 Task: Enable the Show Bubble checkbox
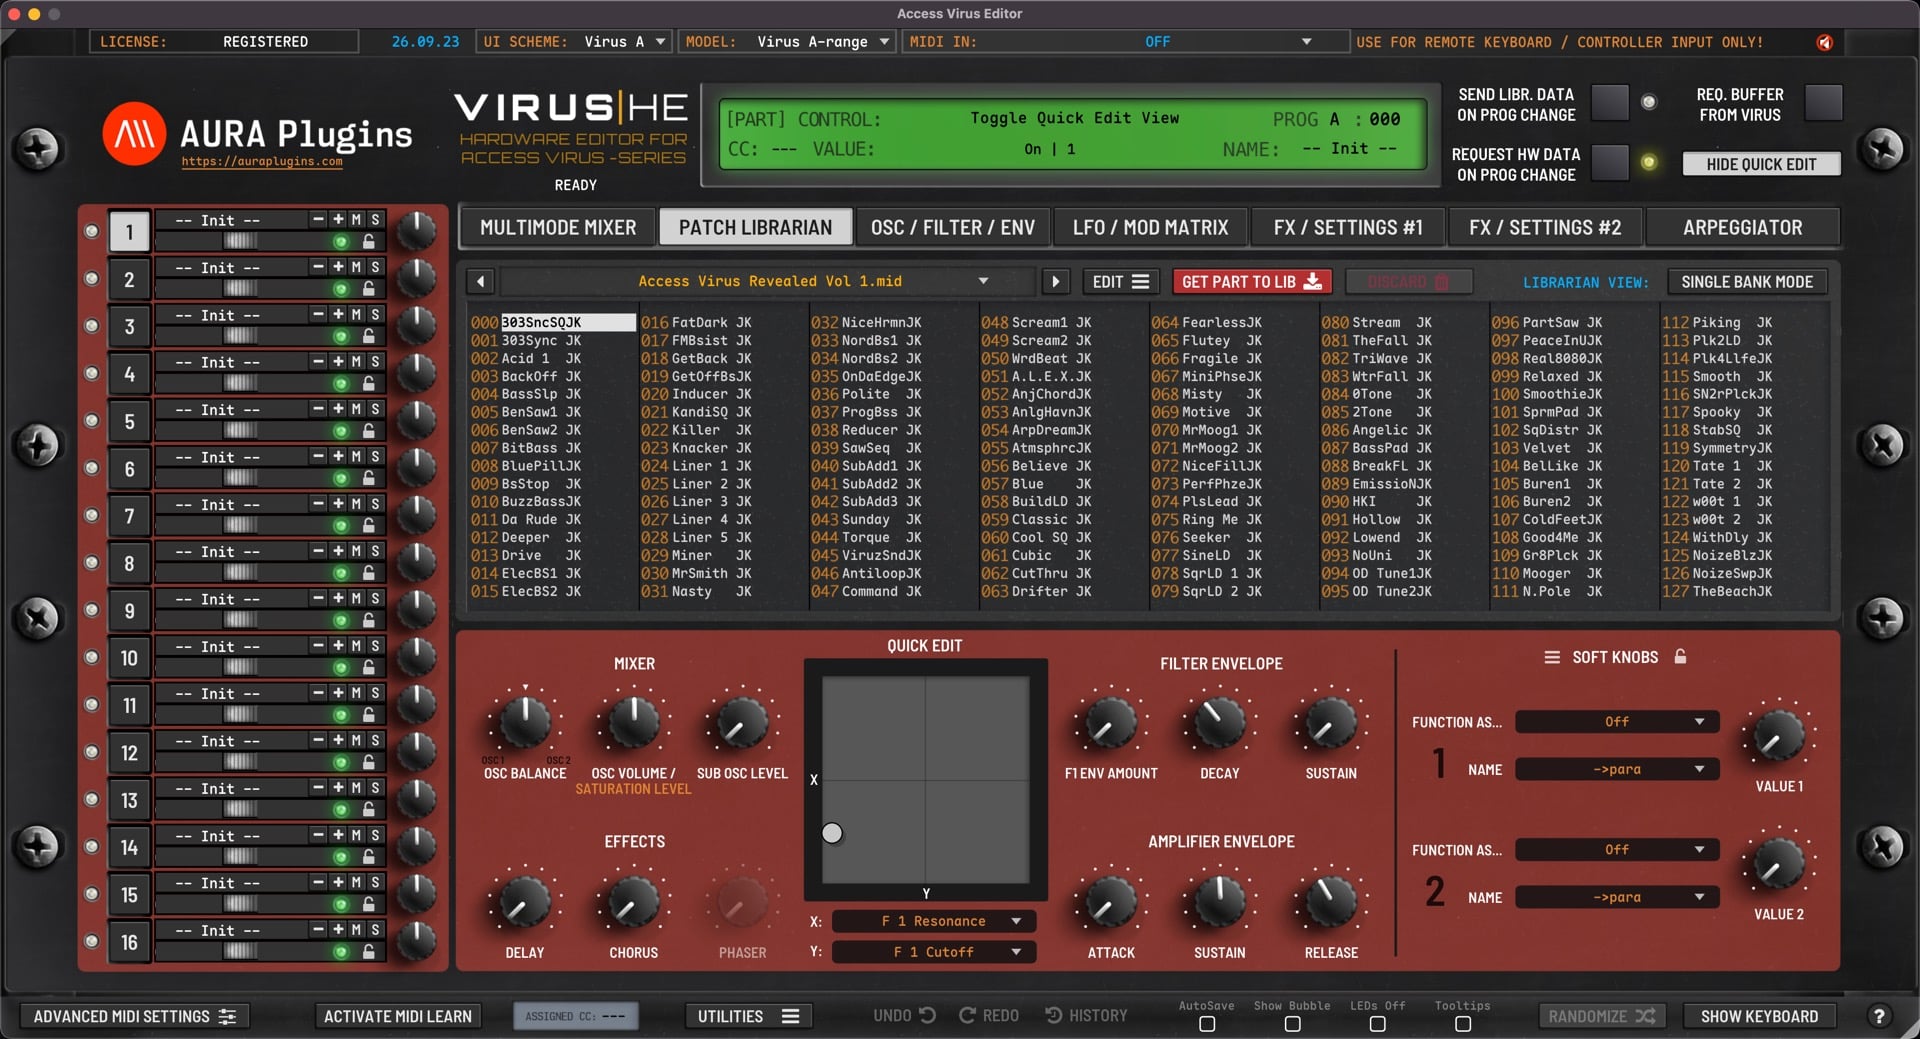pos(1292,1024)
